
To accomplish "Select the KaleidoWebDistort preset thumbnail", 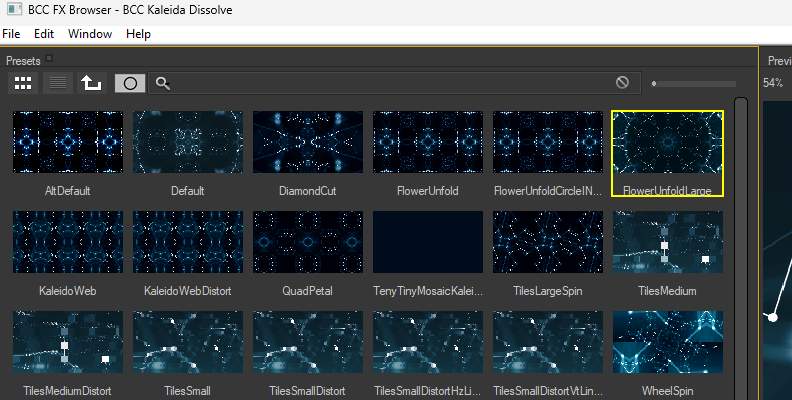I will [x=188, y=242].
